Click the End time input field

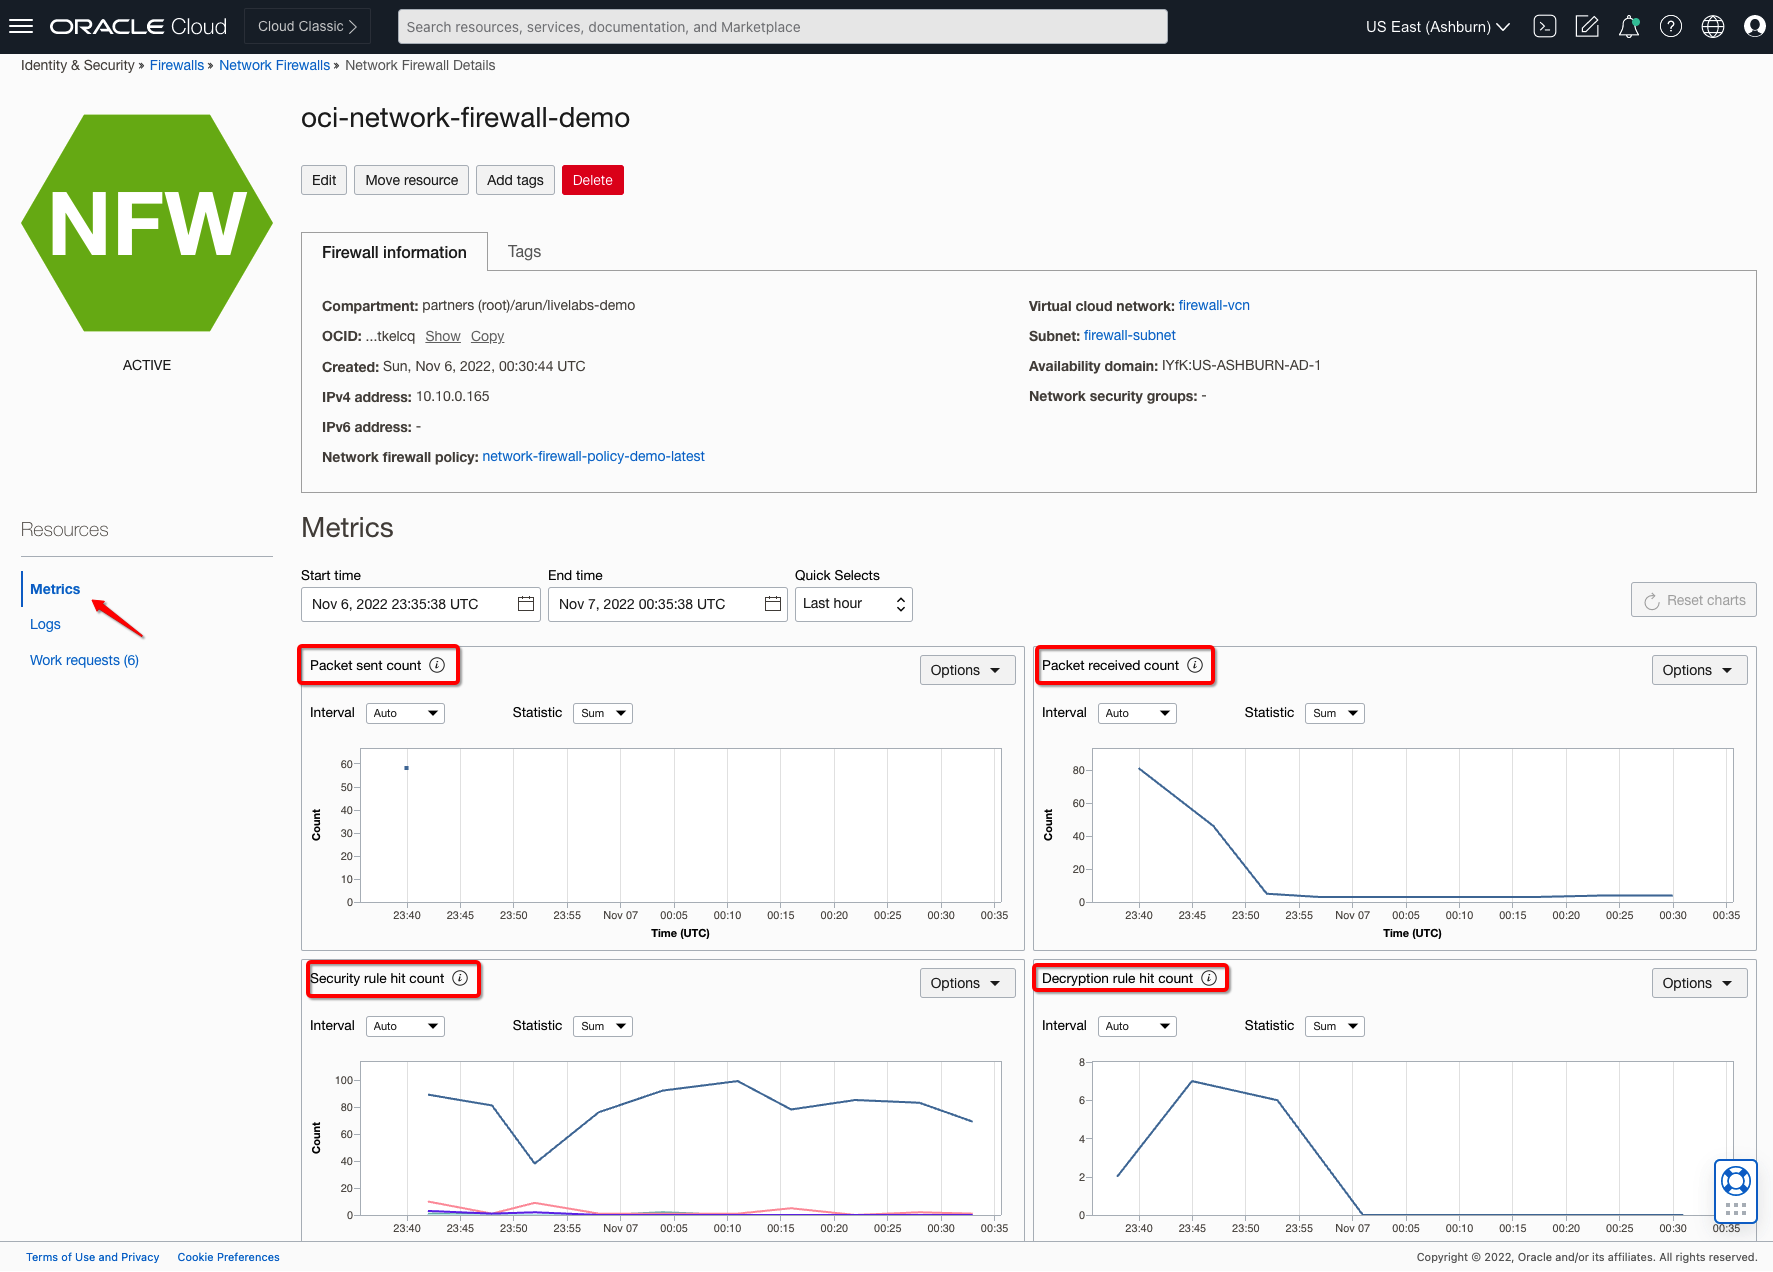[667, 604]
